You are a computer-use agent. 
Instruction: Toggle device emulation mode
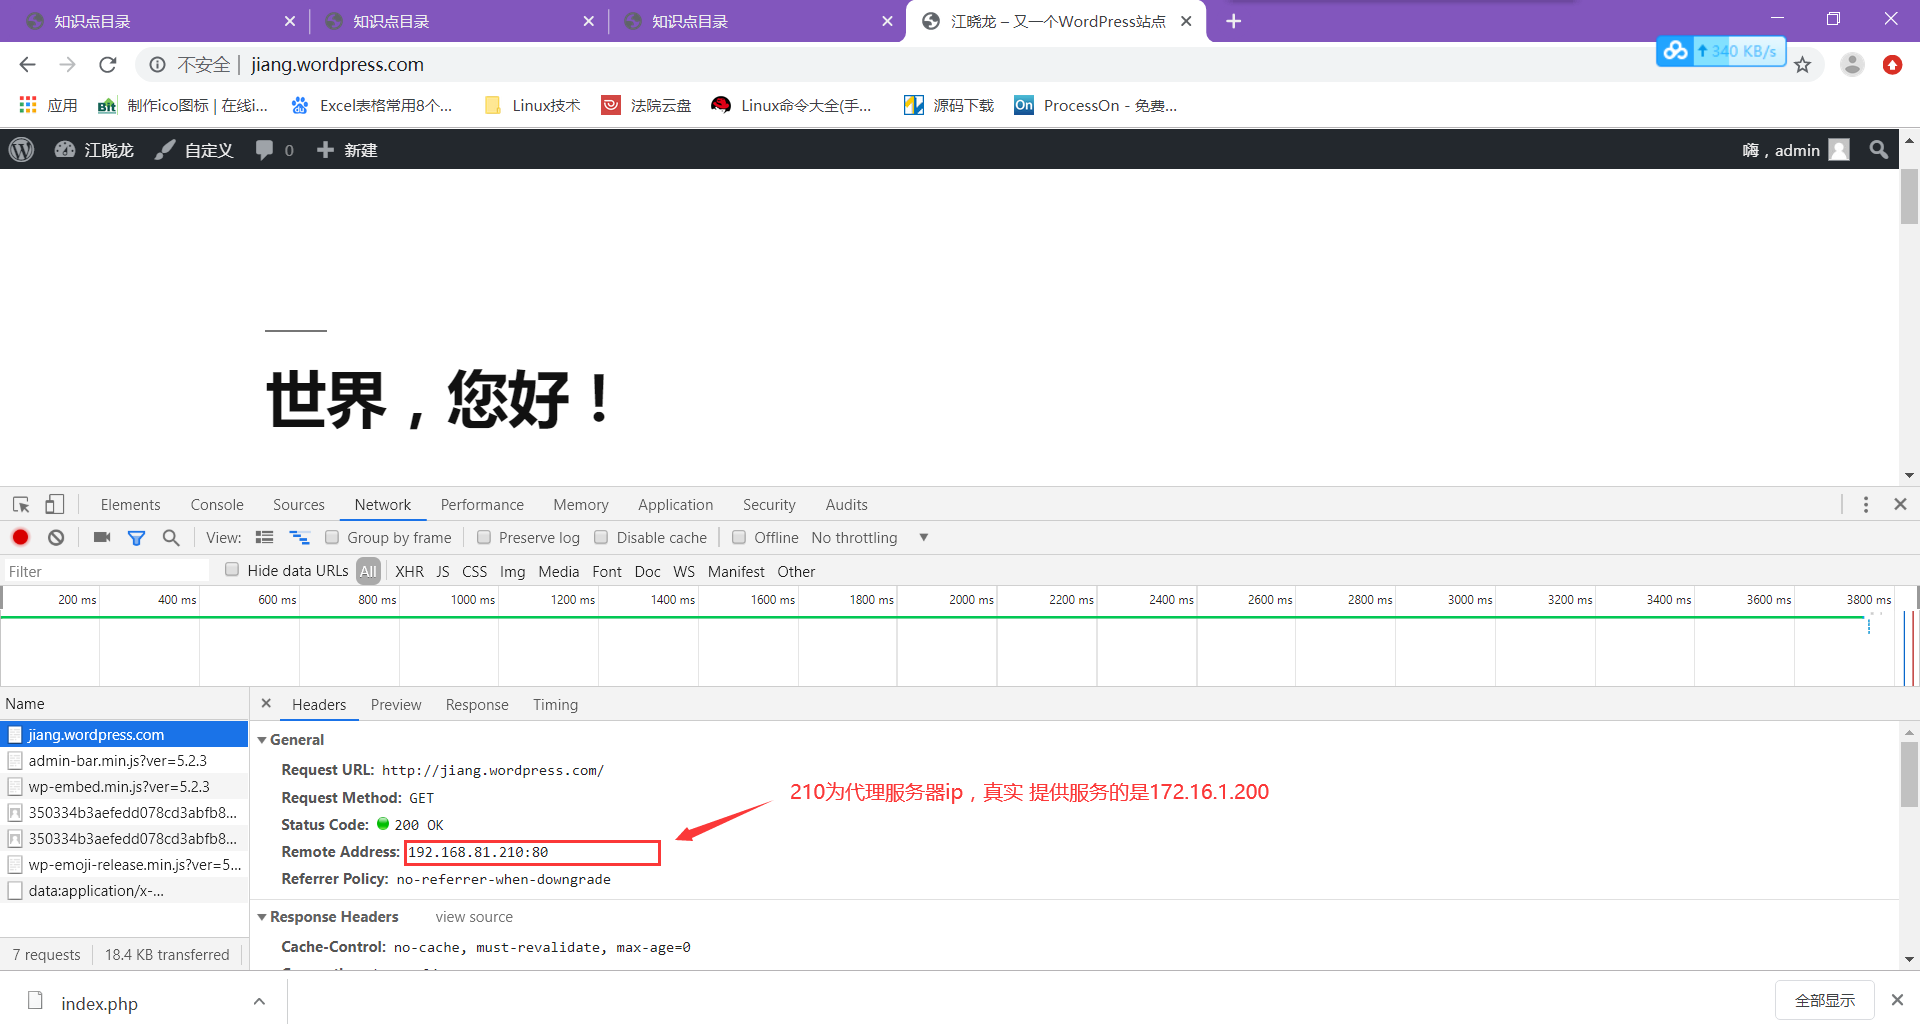pos(55,504)
